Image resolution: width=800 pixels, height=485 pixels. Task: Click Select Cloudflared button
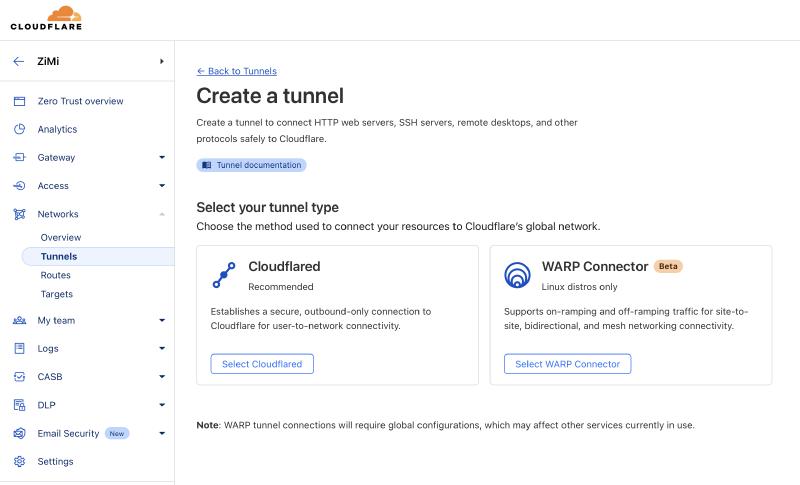[262, 364]
